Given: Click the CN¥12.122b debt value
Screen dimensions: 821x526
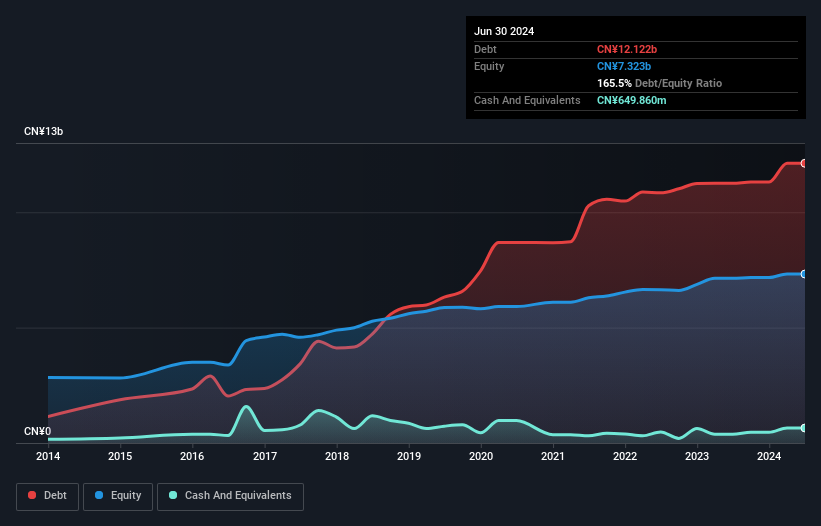Looking at the screenshot, I should [x=627, y=49].
